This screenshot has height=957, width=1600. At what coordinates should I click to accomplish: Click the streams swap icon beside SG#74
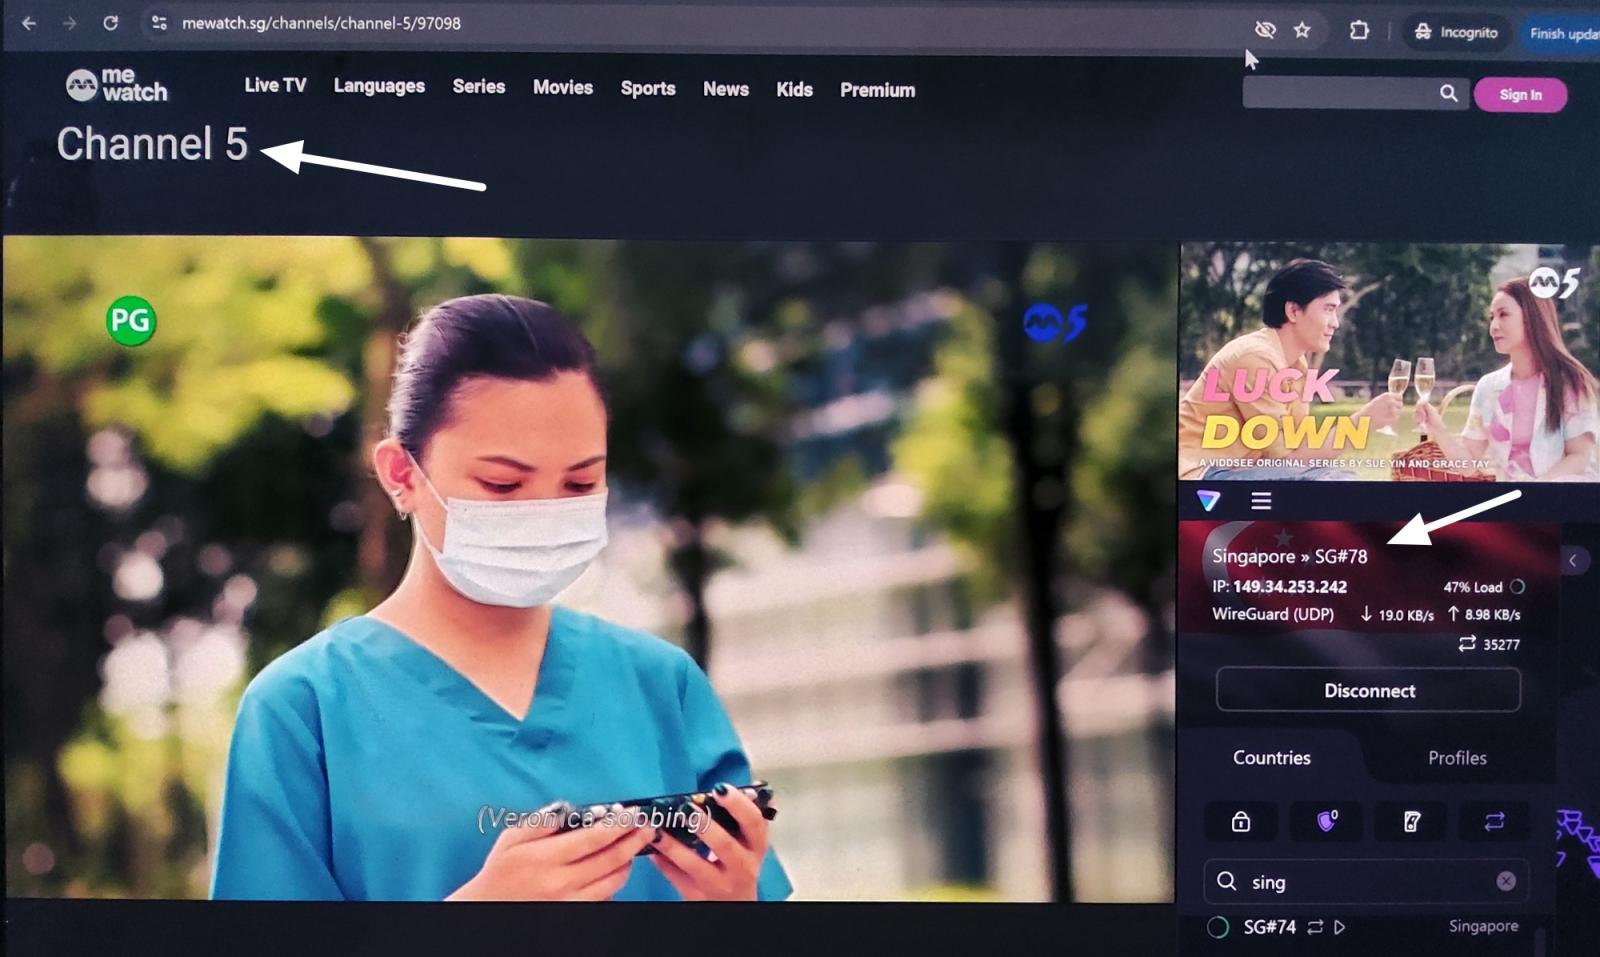coord(1315,928)
